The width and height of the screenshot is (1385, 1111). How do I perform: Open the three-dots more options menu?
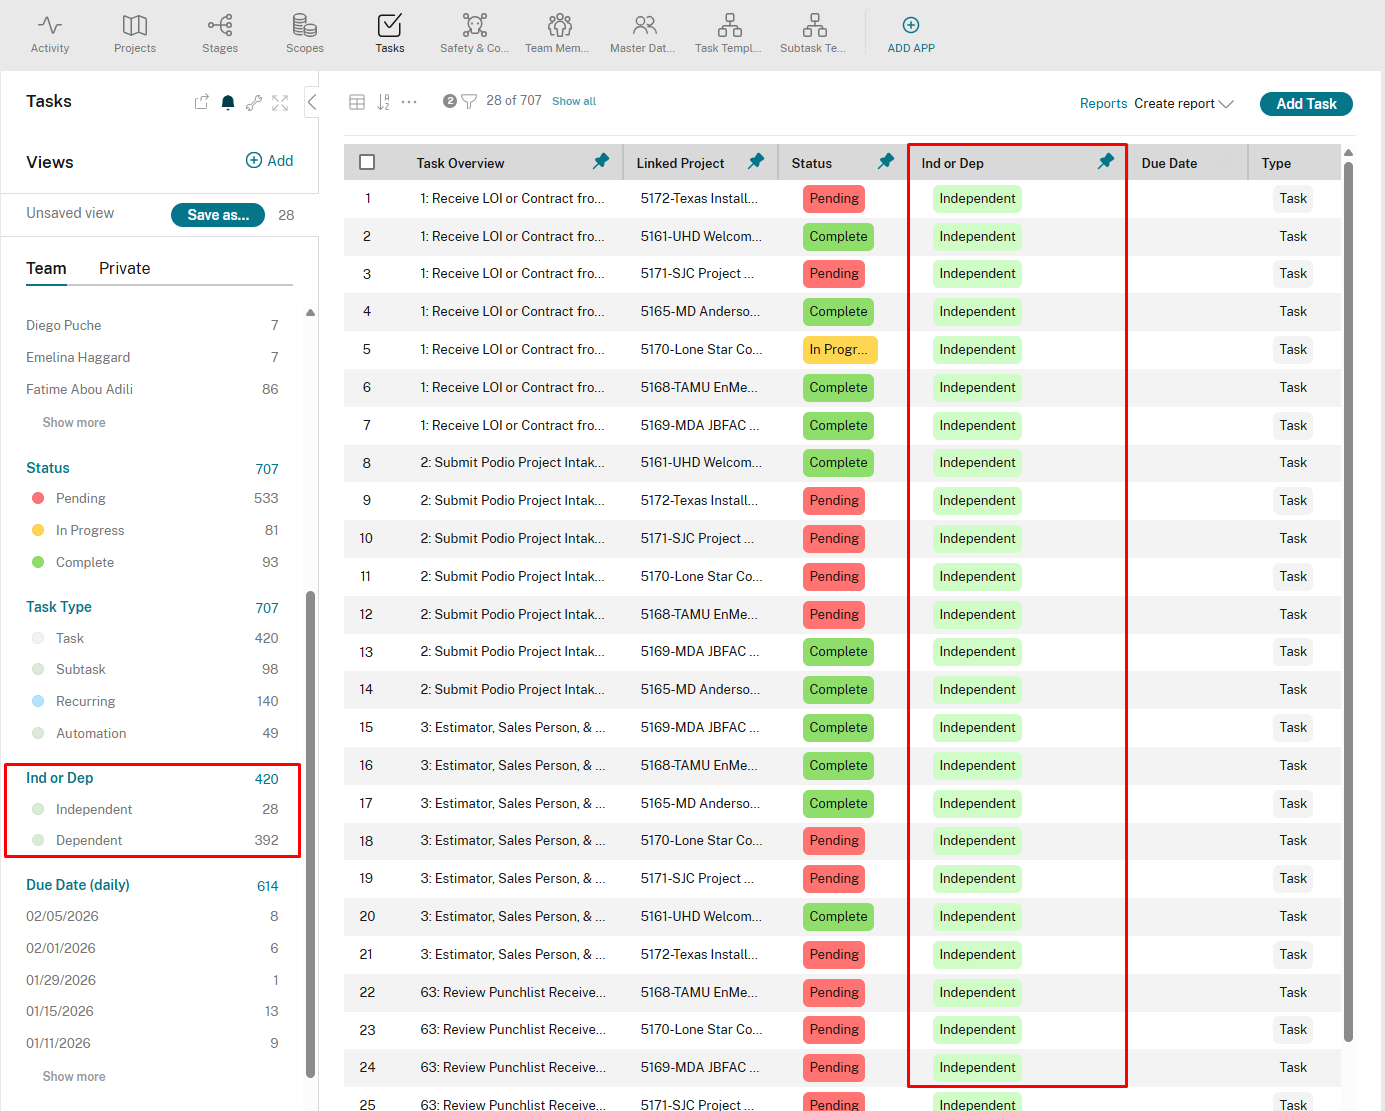(x=409, y=101)
